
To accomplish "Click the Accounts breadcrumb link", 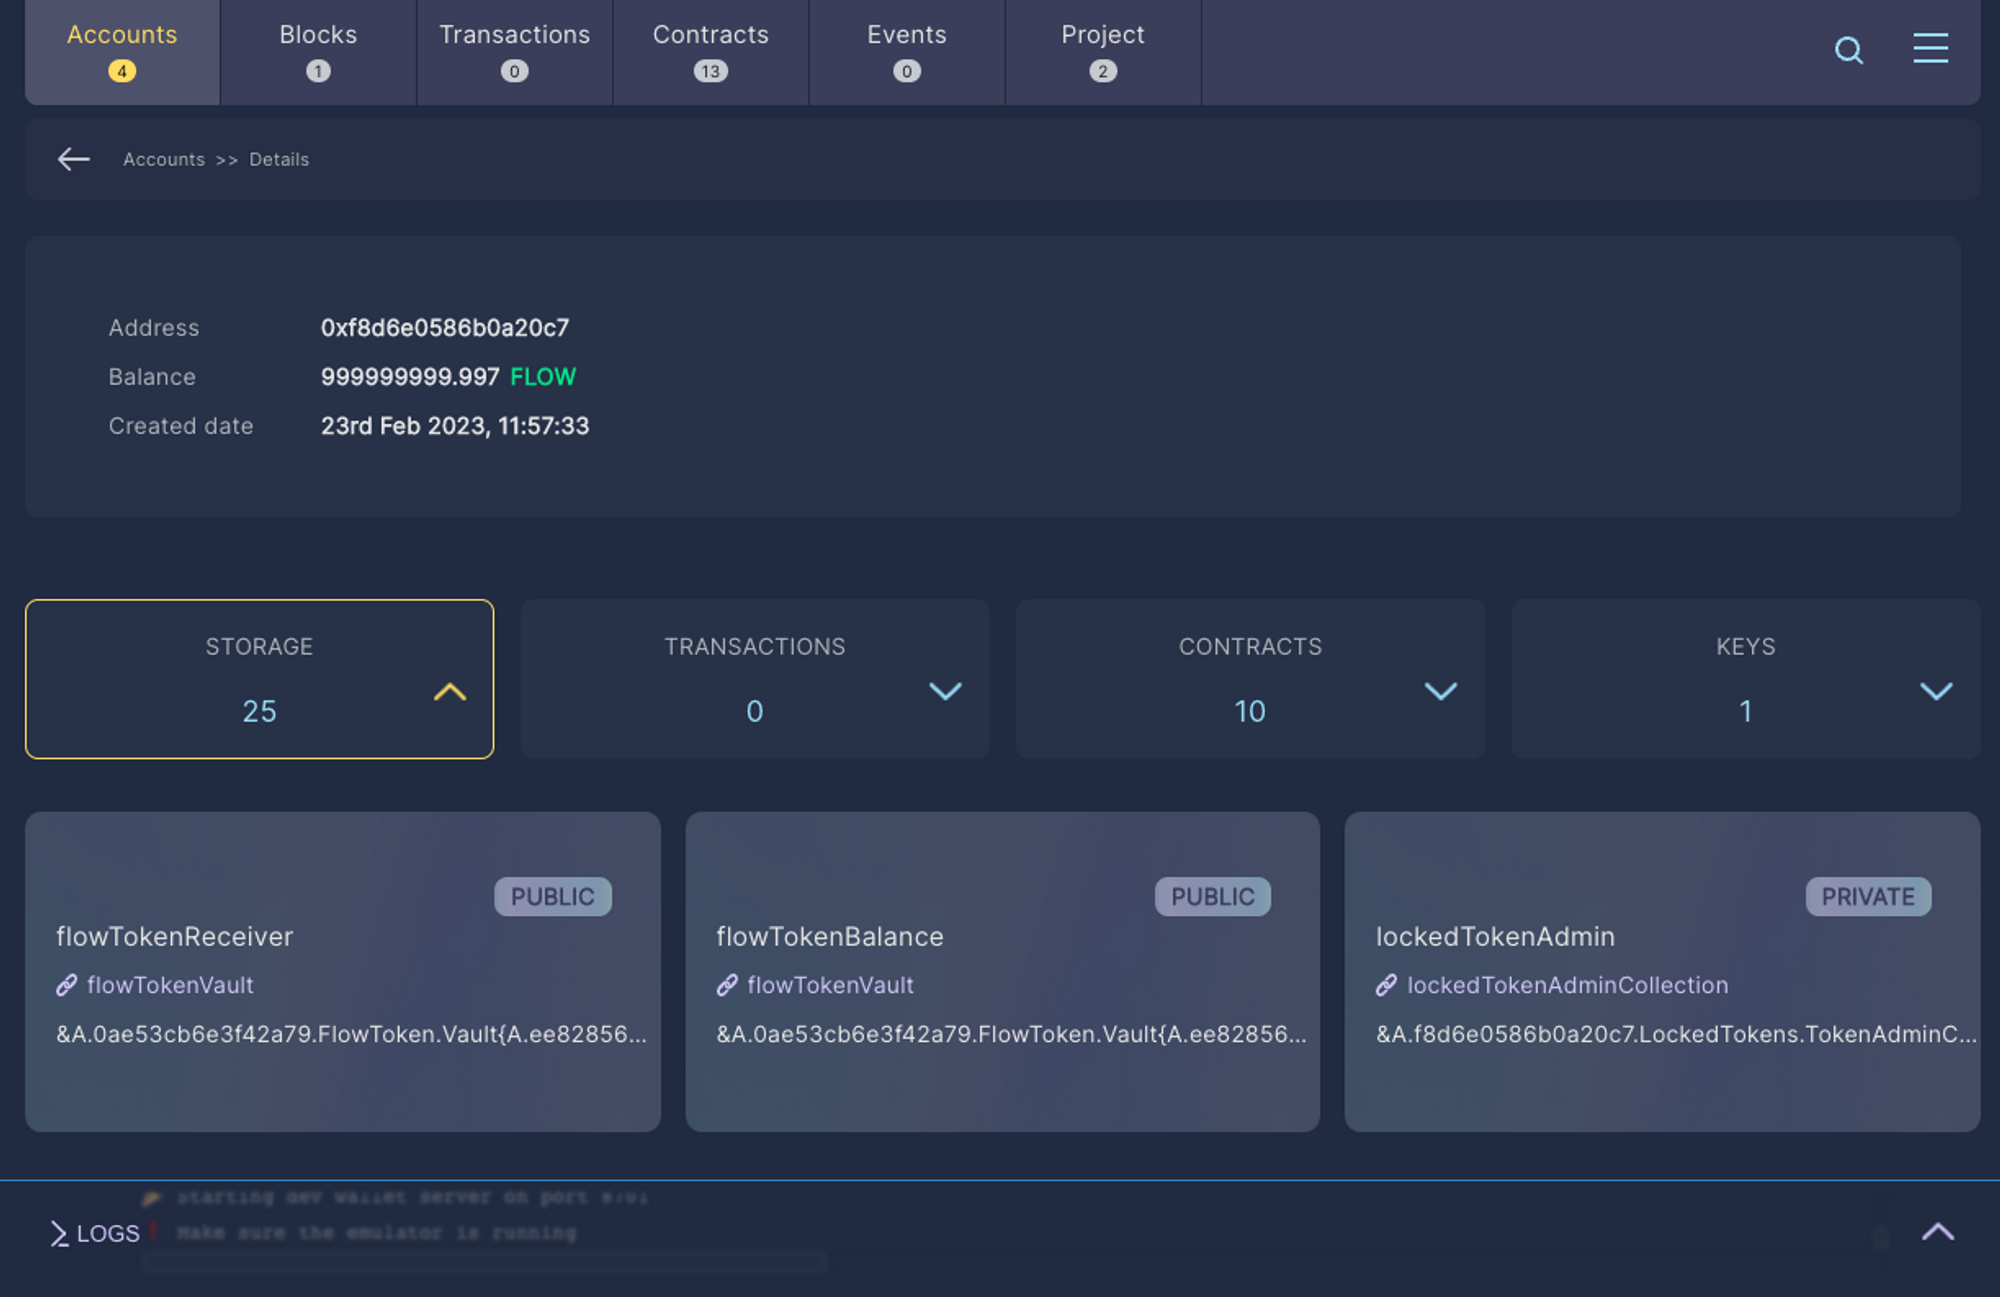I will [163, 159].
